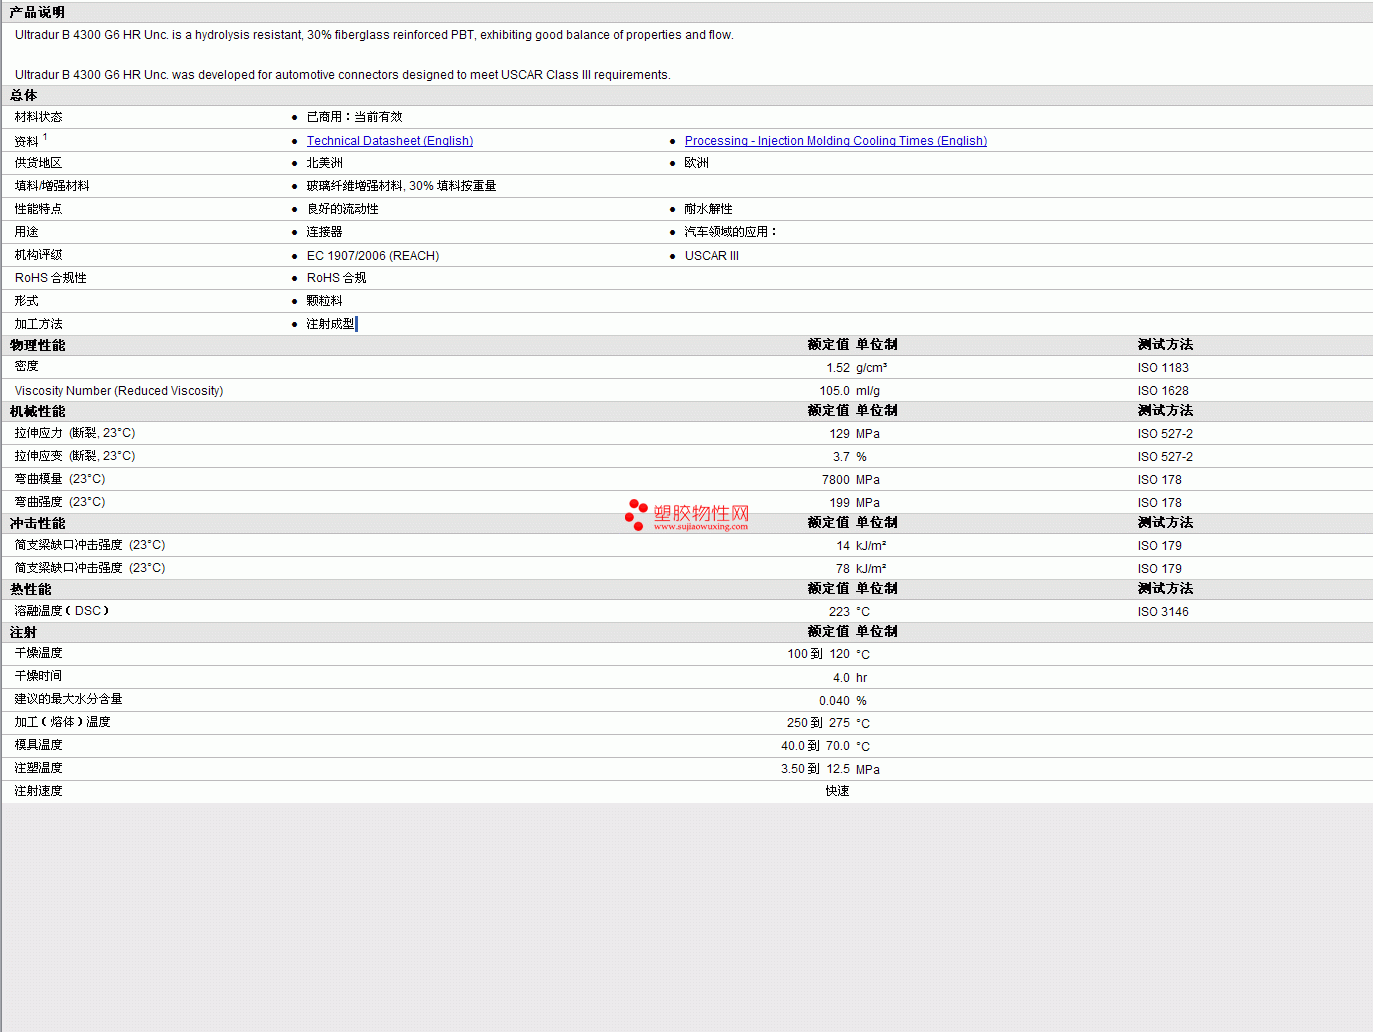Click the drying time value 4.0

[841, 678]
